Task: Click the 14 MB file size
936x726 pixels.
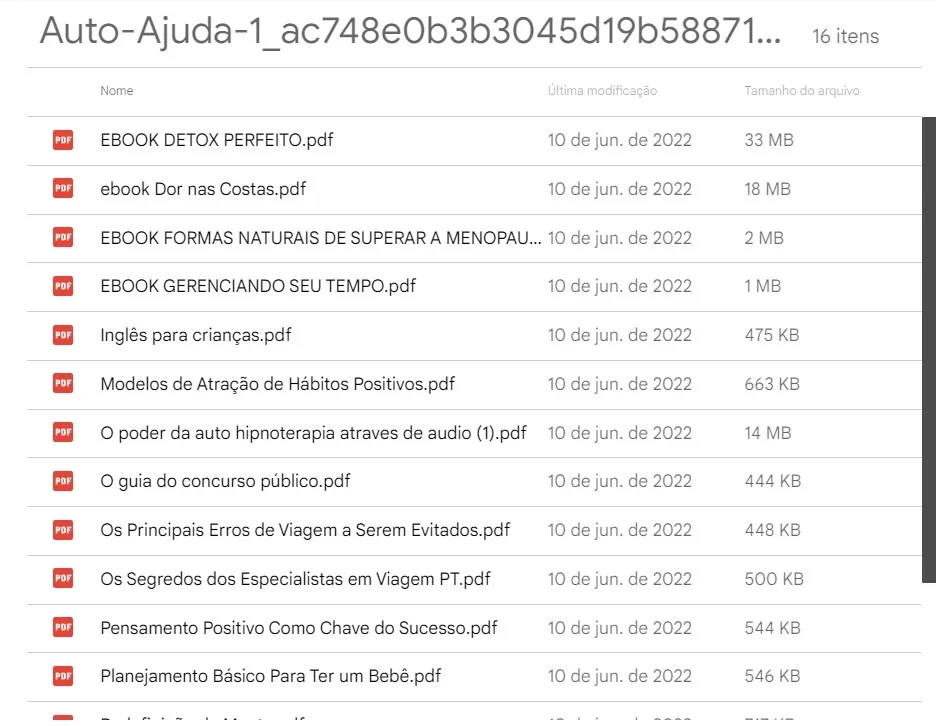Action: 768,433
